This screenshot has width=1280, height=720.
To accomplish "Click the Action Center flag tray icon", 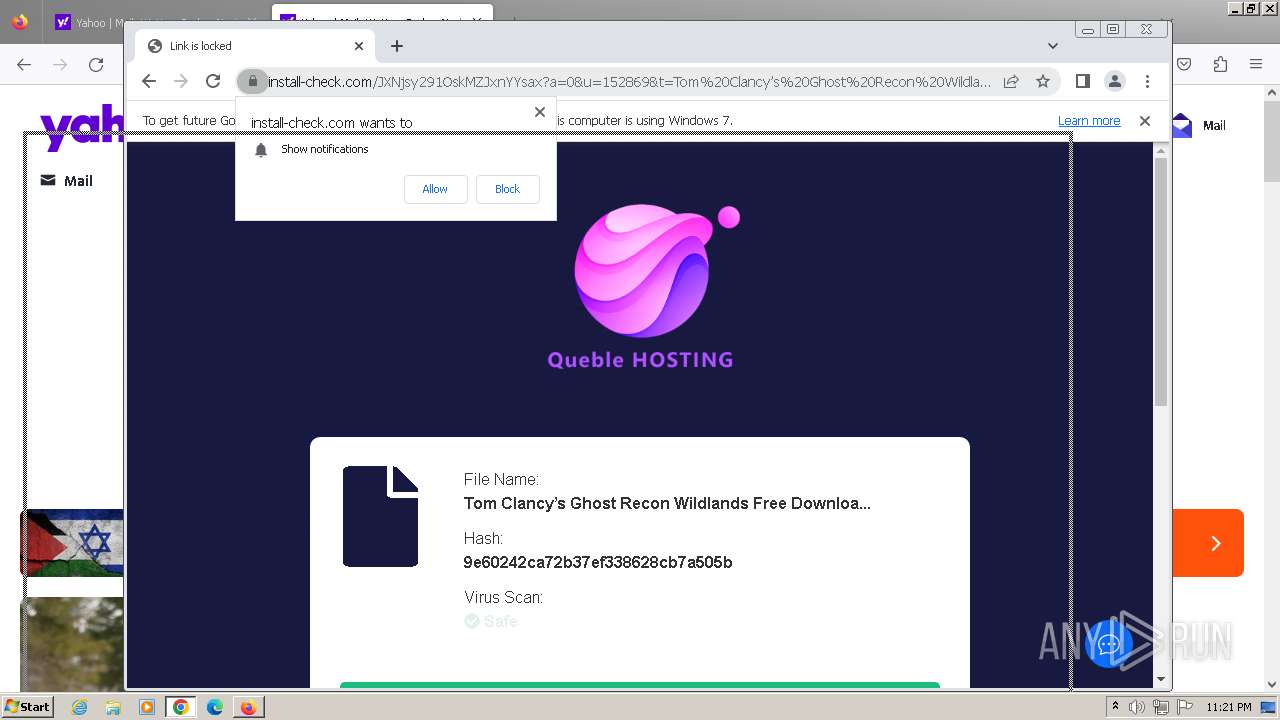I will (x=1185, y=707).
